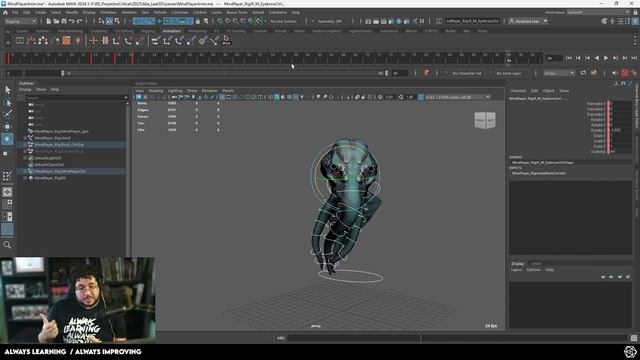Go to start of playback range
The height and width of the screenshot is (360, 640).
click(569, 58)
